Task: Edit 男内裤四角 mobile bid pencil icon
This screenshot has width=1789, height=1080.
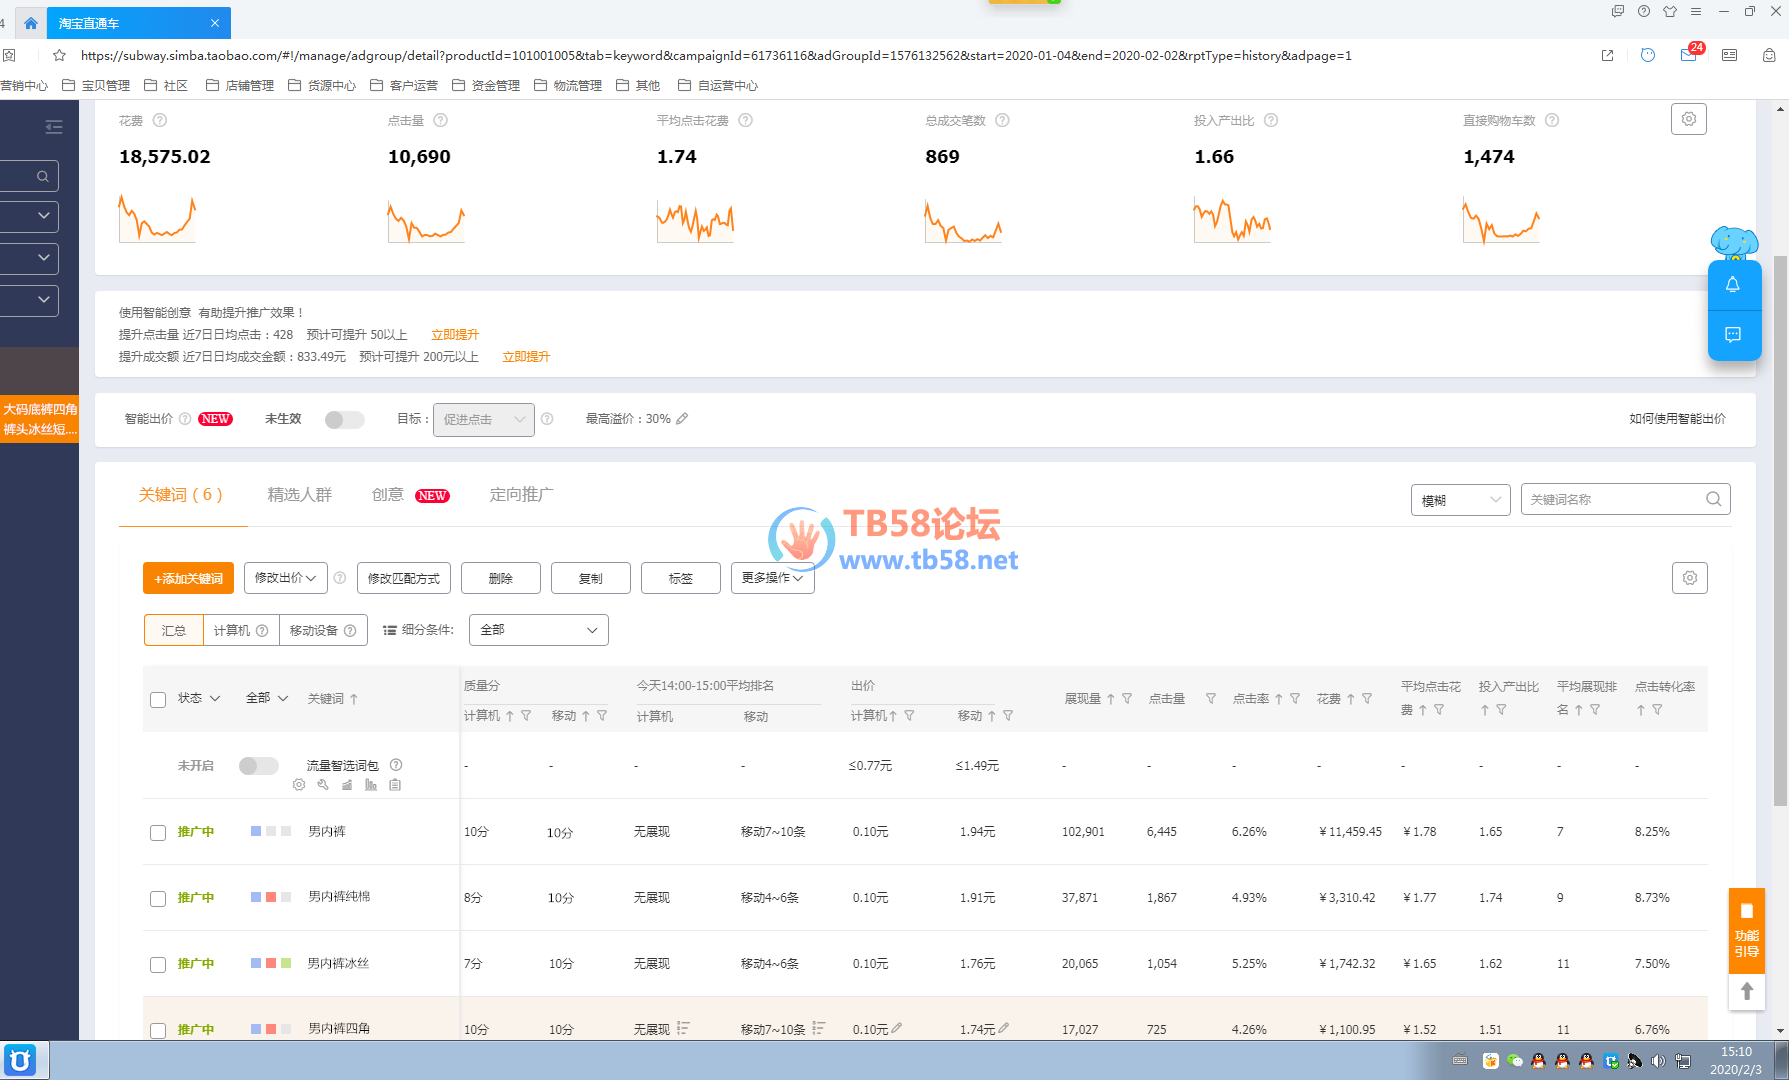Action: (x=1003, y=1027)
